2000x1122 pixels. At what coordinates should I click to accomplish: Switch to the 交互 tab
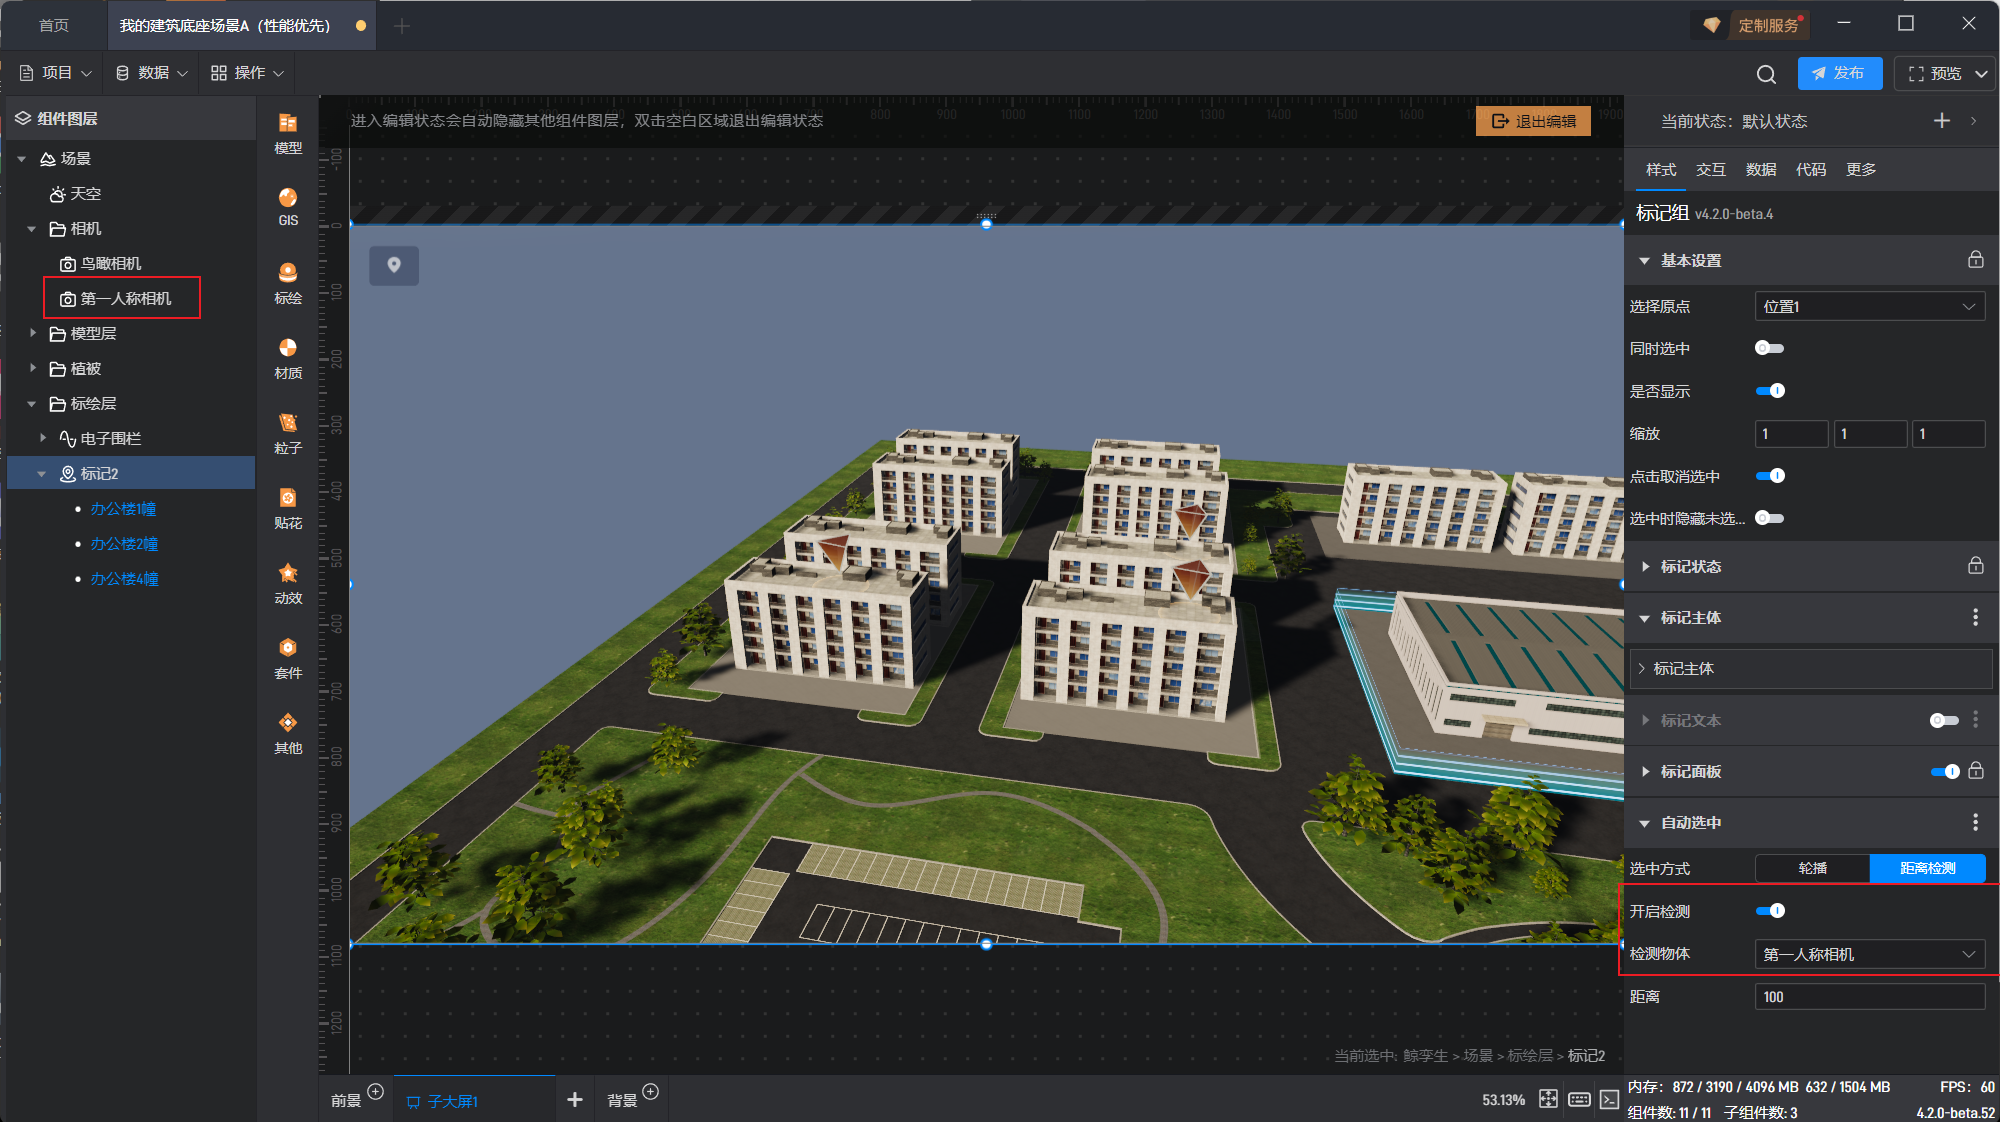1710,169
